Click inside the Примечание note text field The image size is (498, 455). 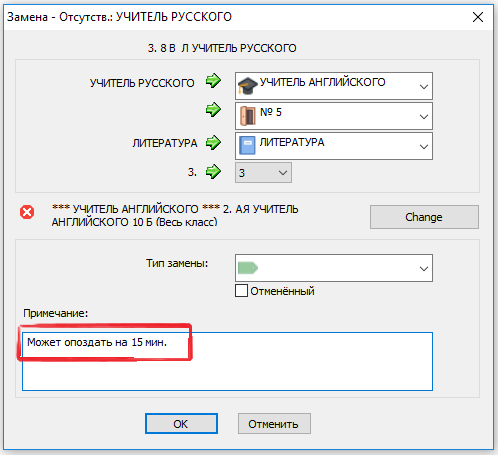click(227, 361)
